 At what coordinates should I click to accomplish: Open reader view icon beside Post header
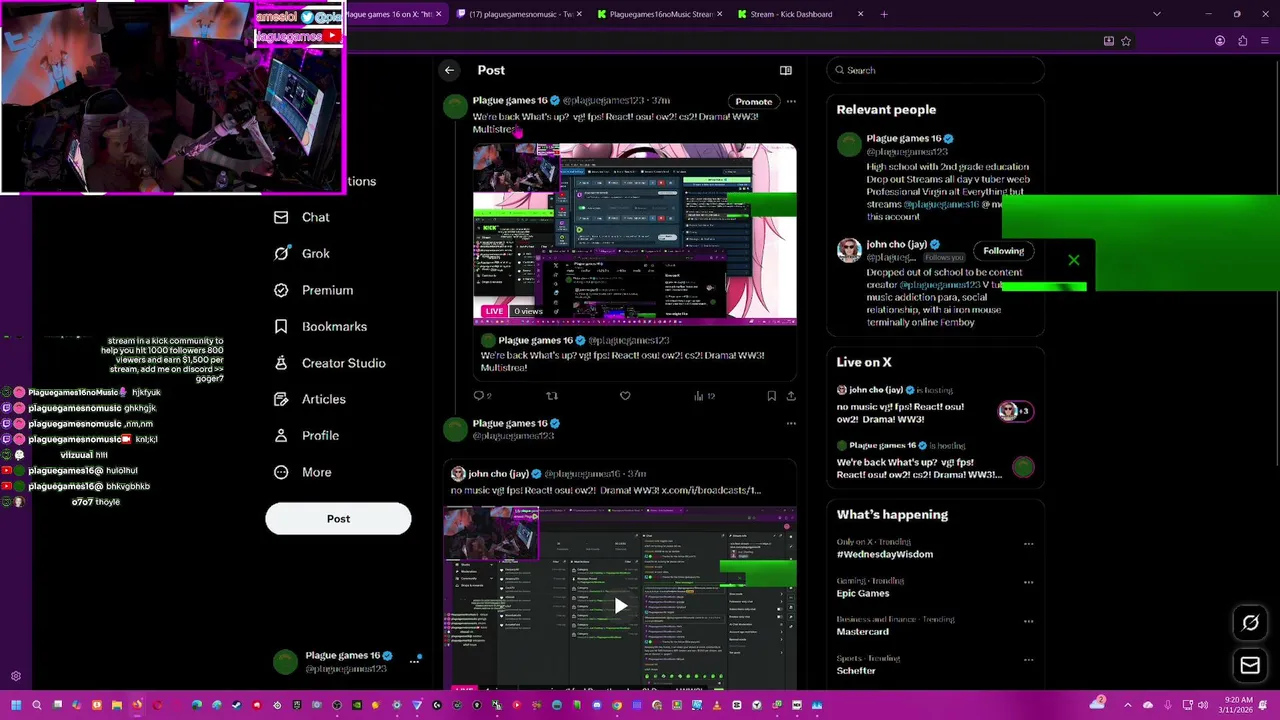tap(786, 70)
